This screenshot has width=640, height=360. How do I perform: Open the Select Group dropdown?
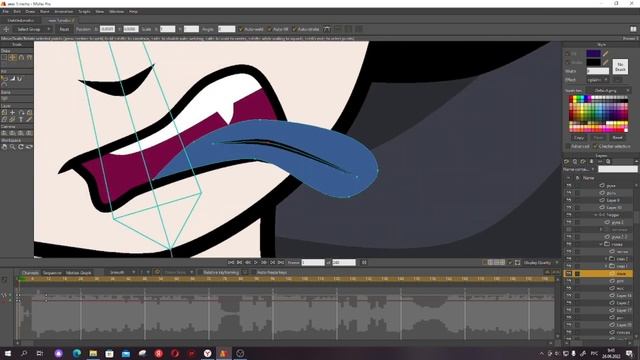(x=33, y=29)
